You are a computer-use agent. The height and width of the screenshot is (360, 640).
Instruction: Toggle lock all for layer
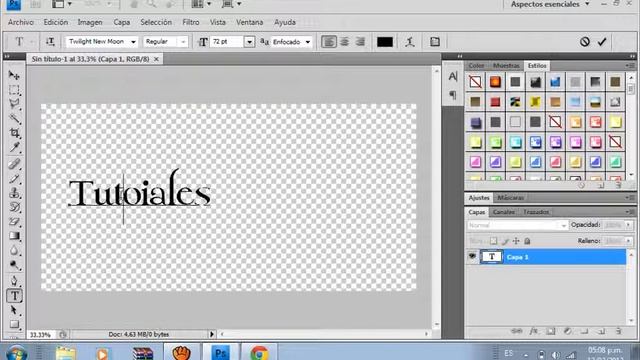pyautogui.click(x=527, y=241)
